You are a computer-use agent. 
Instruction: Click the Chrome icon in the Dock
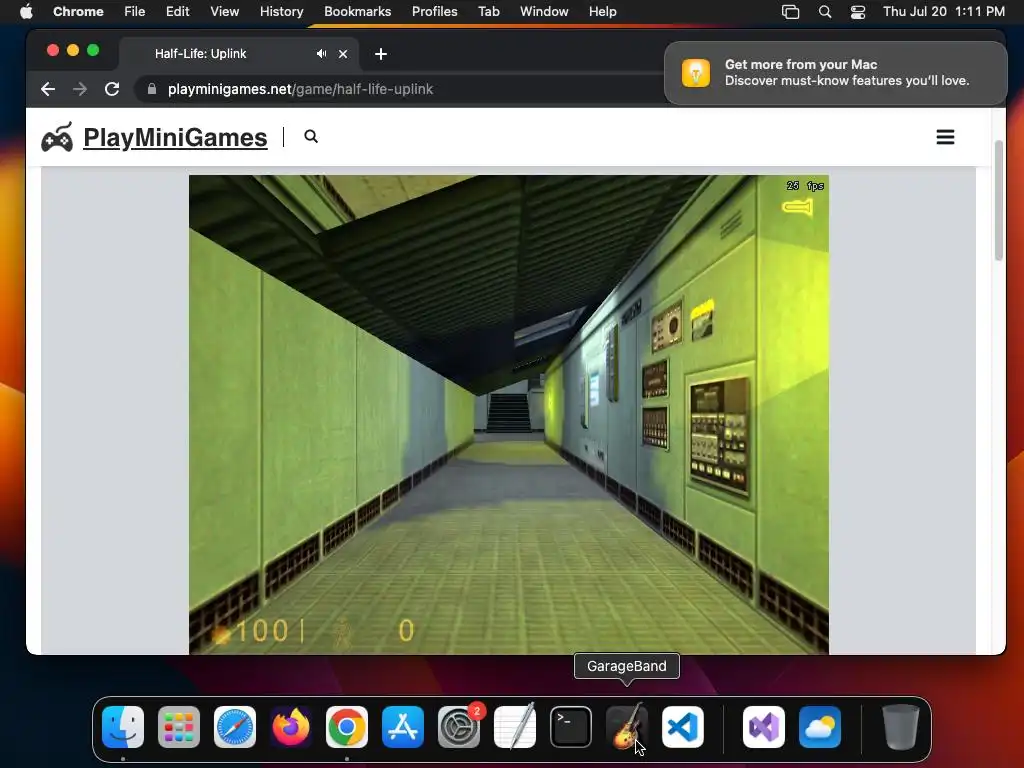347,727
